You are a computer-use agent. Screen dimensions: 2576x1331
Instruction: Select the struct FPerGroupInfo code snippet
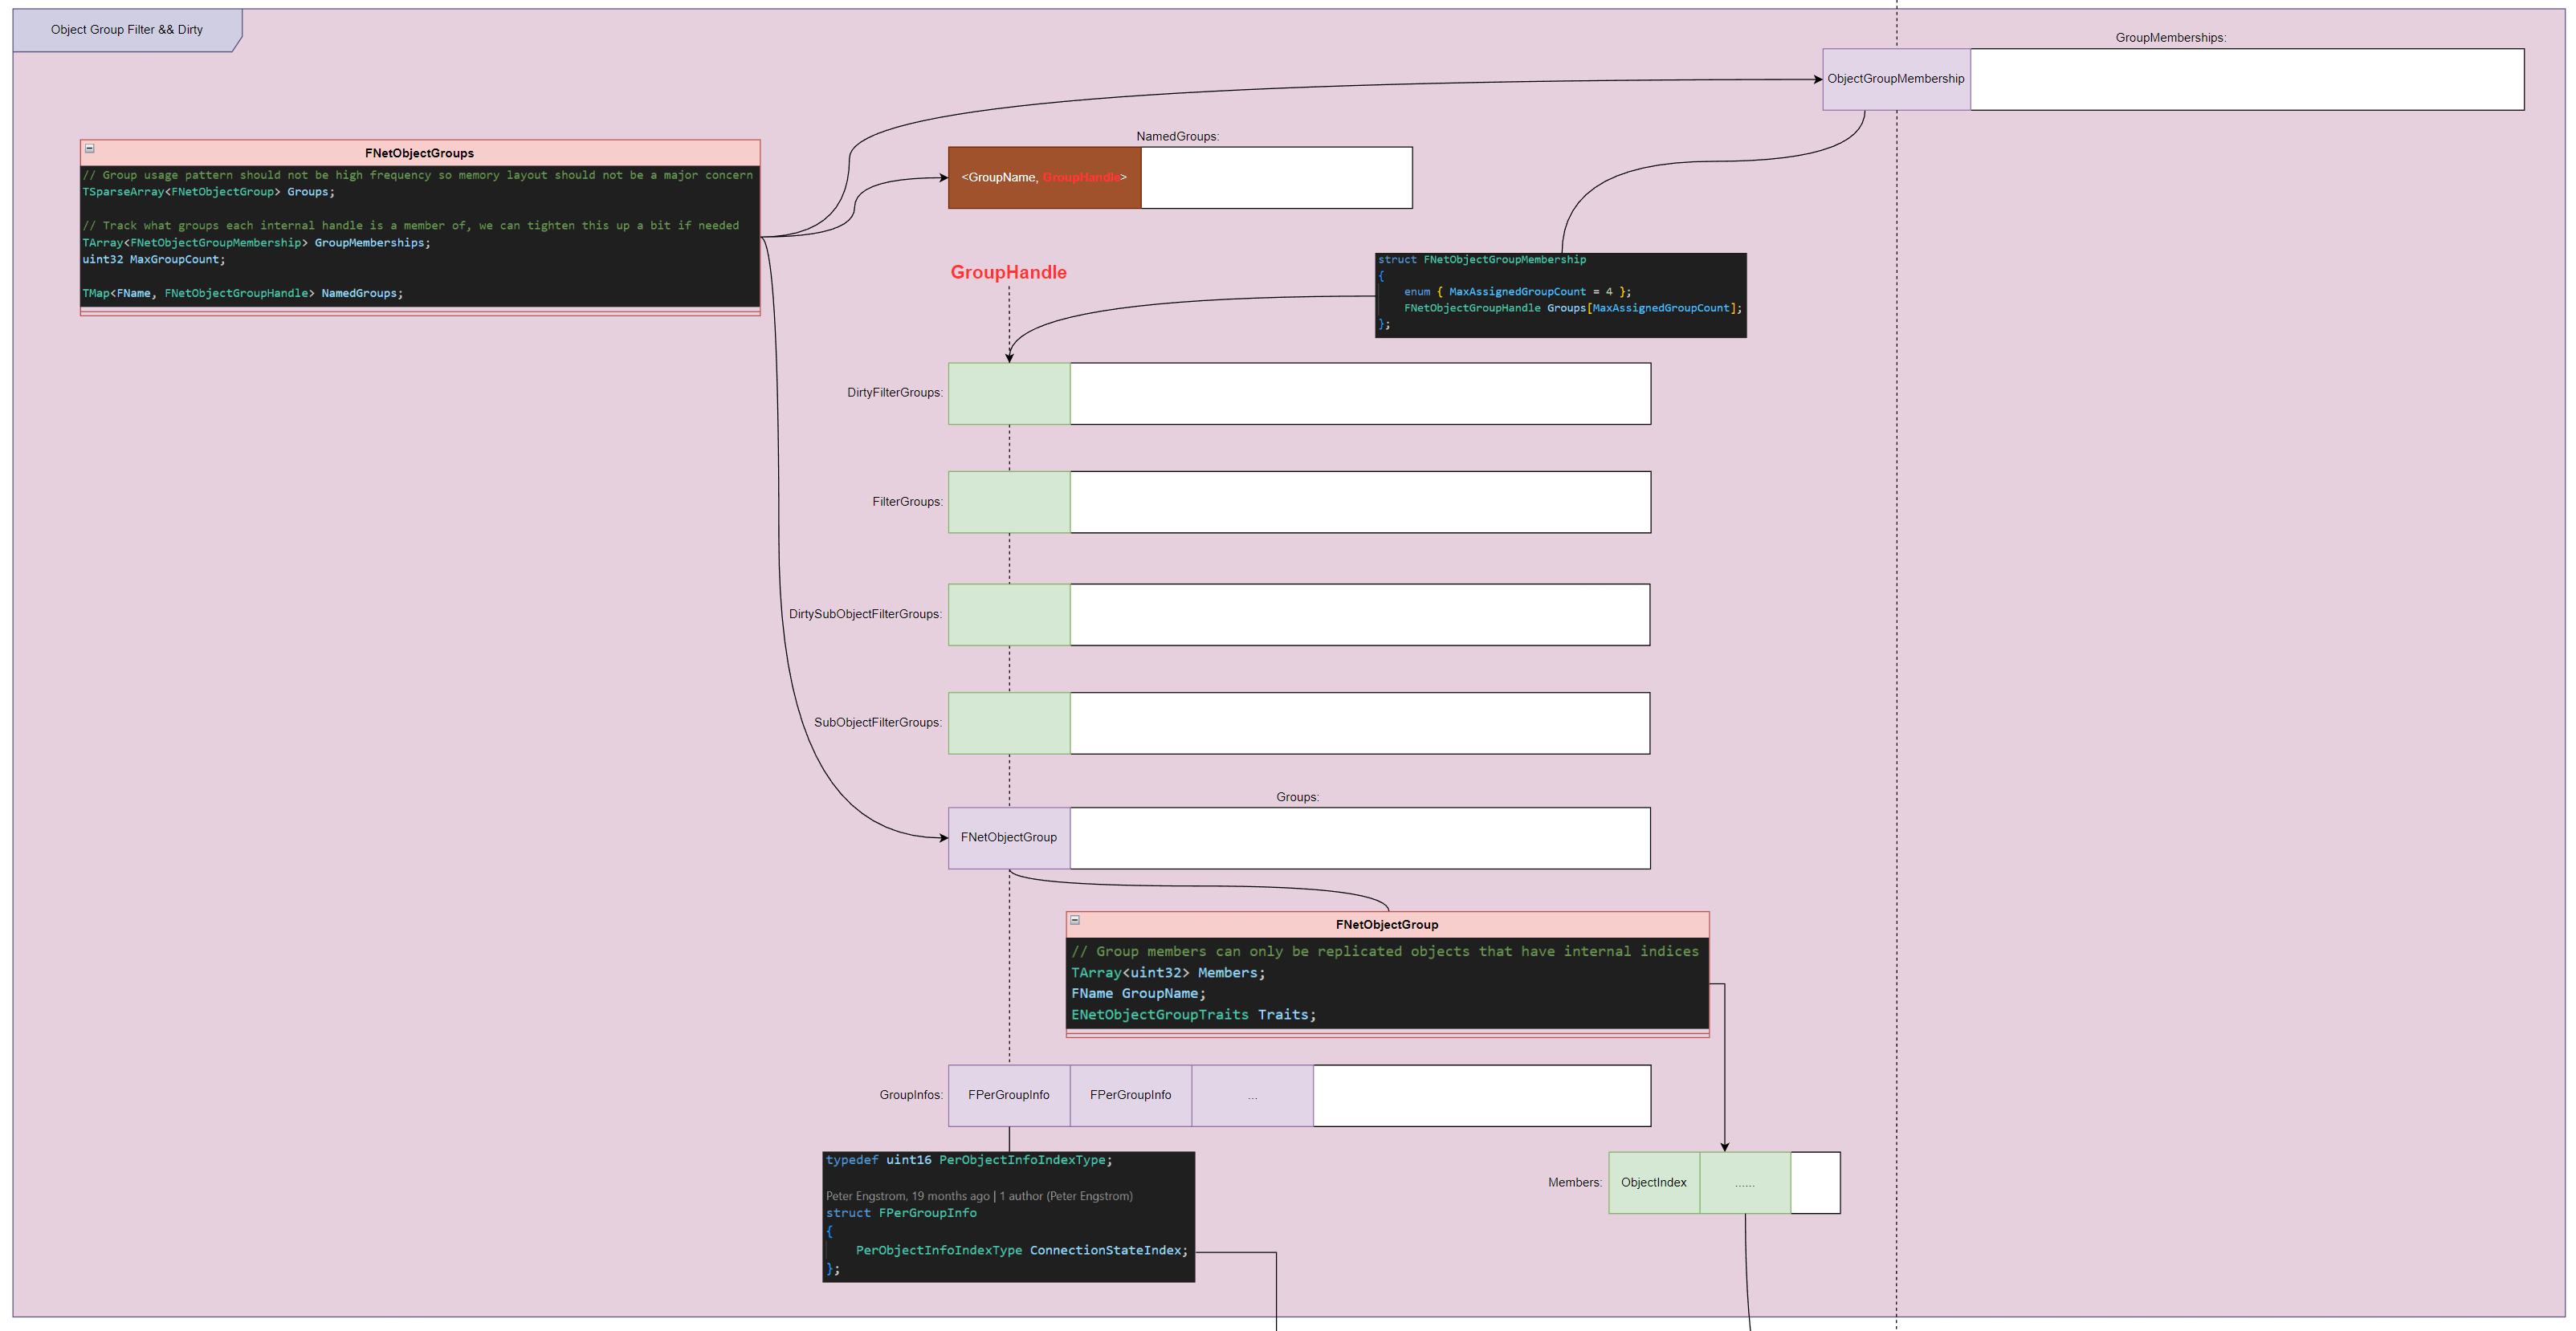pos(1008,1216)
